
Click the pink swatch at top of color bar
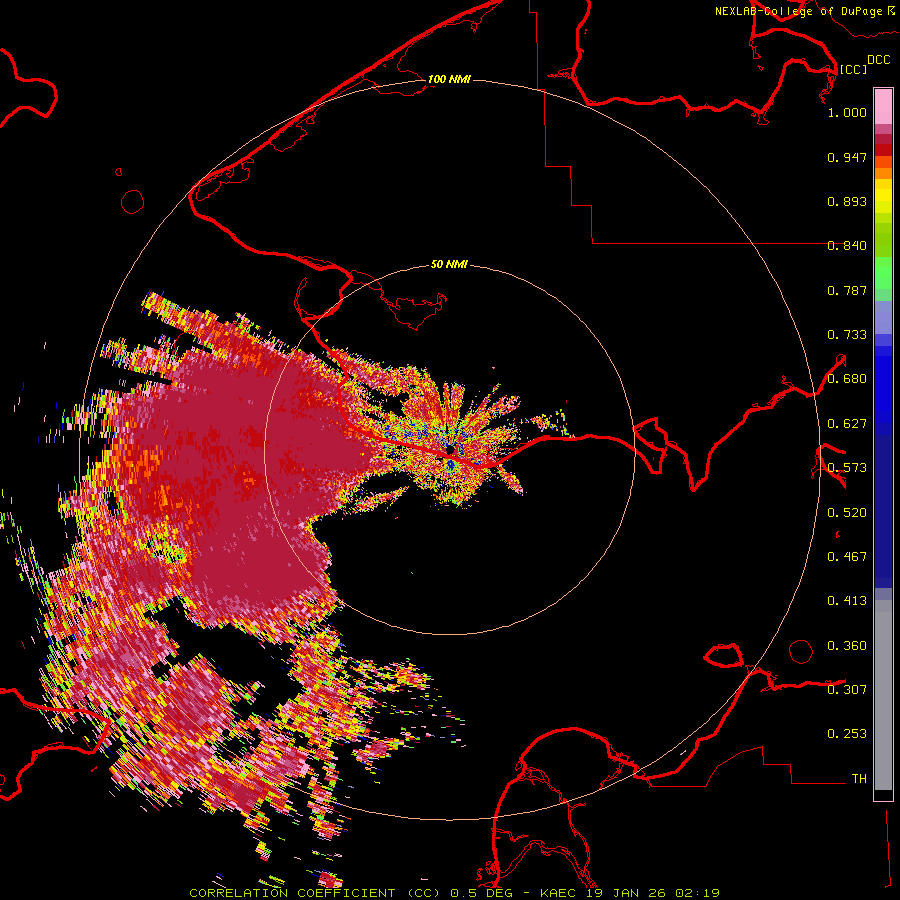pyautogui.click(x=883, y=106)
